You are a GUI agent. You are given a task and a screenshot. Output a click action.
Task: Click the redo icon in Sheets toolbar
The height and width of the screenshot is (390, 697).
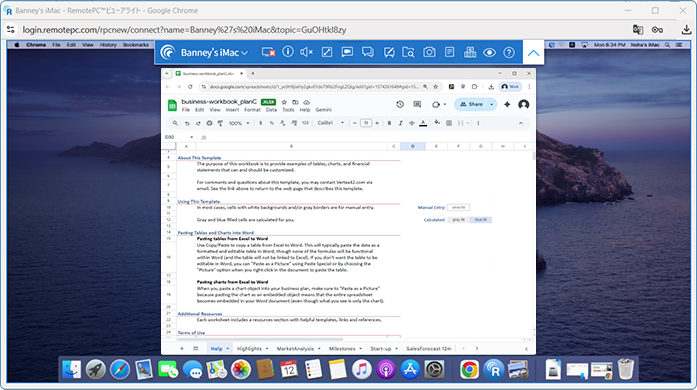(x=198, y=123)
